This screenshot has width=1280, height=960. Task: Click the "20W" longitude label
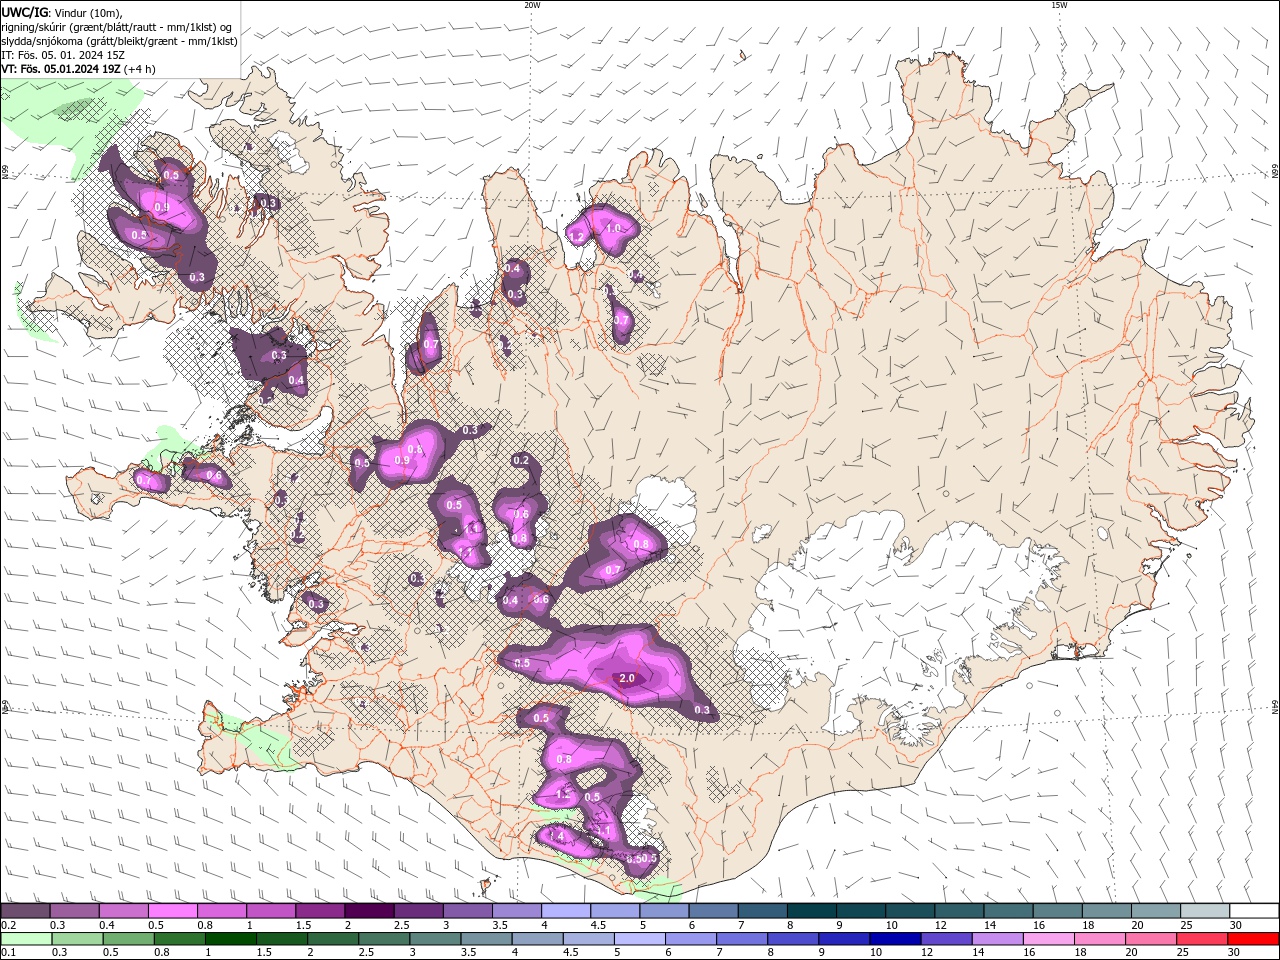coord(532,5)
